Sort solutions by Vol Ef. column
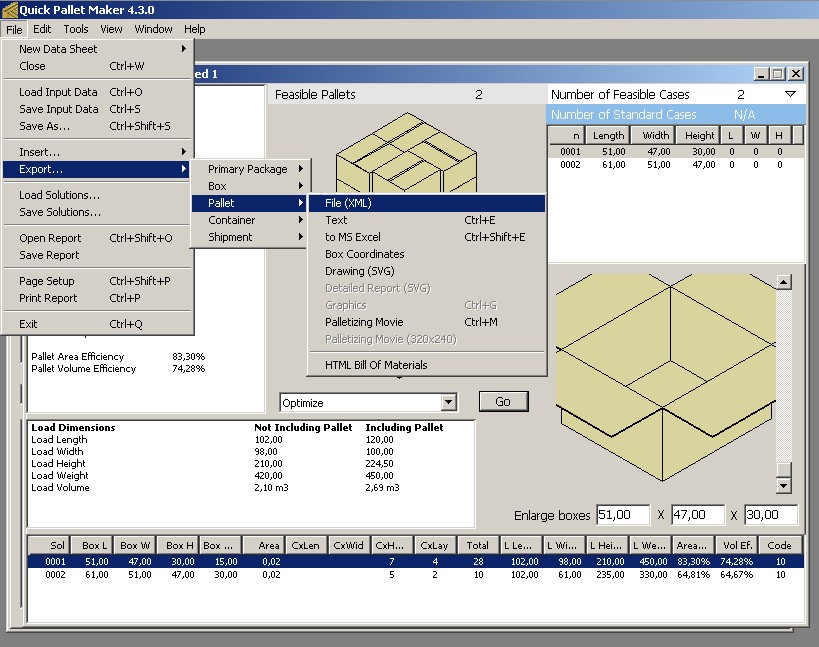The image size is (819, 647). [x=737, y=545]
